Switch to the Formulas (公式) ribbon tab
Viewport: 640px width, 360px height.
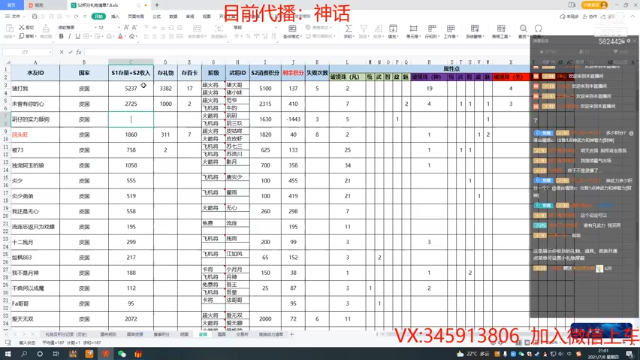click(156, 16)
